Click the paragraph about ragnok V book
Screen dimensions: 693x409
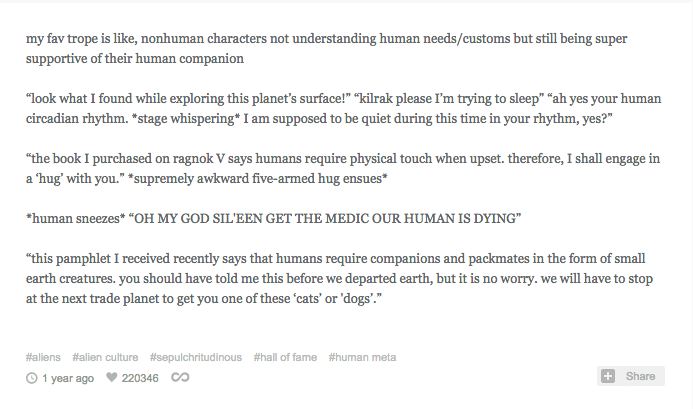tap(343, 168)
